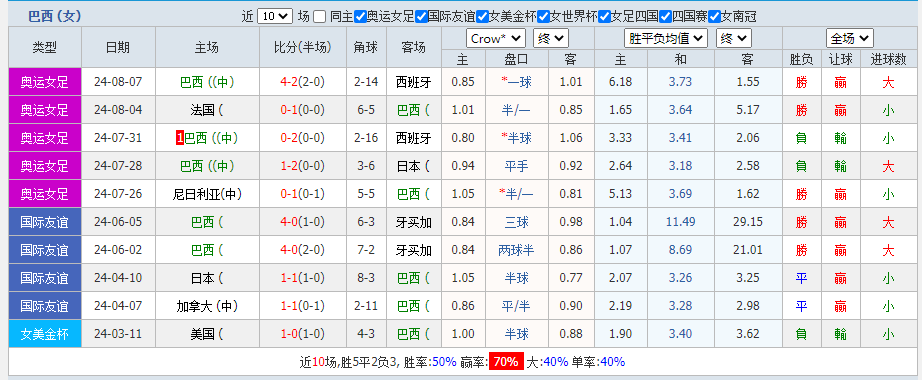Click the 平 result in the 24-04-10 row
922x380 pixels.
802,278
